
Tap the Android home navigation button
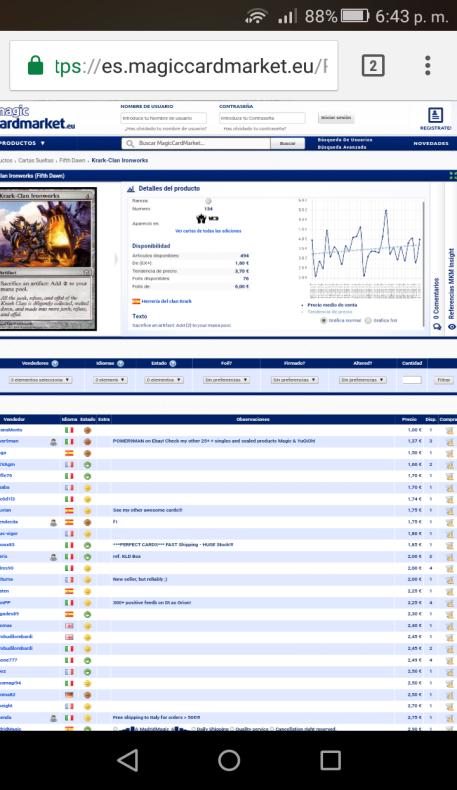point(229,760)
